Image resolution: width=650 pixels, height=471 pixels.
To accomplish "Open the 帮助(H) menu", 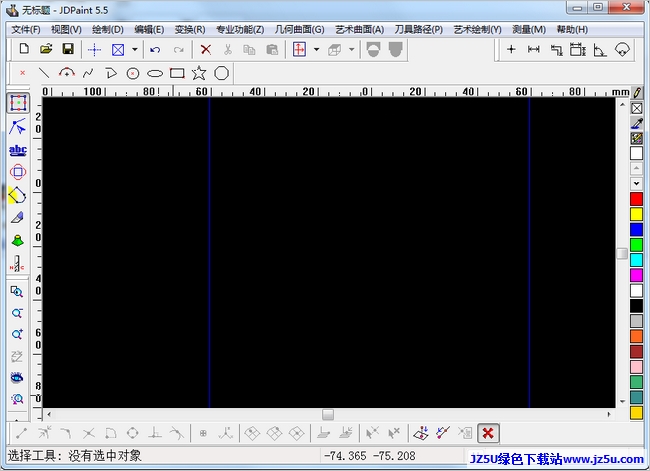I will coord(572,30).
